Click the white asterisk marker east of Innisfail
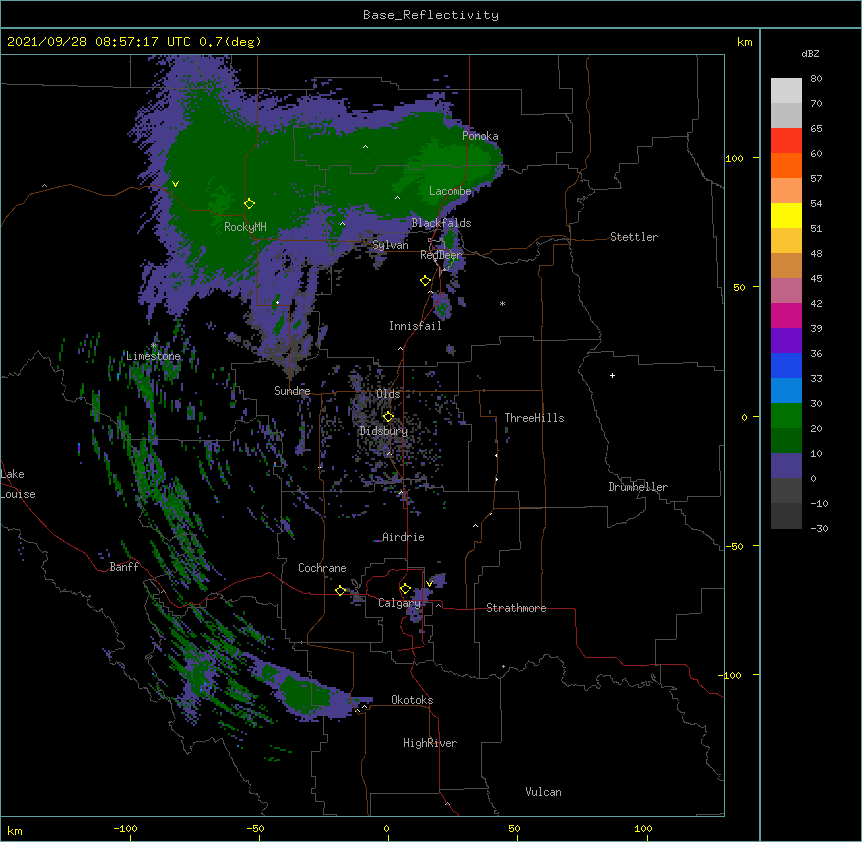Screen dimensions: 862x842 pos(502,303)
